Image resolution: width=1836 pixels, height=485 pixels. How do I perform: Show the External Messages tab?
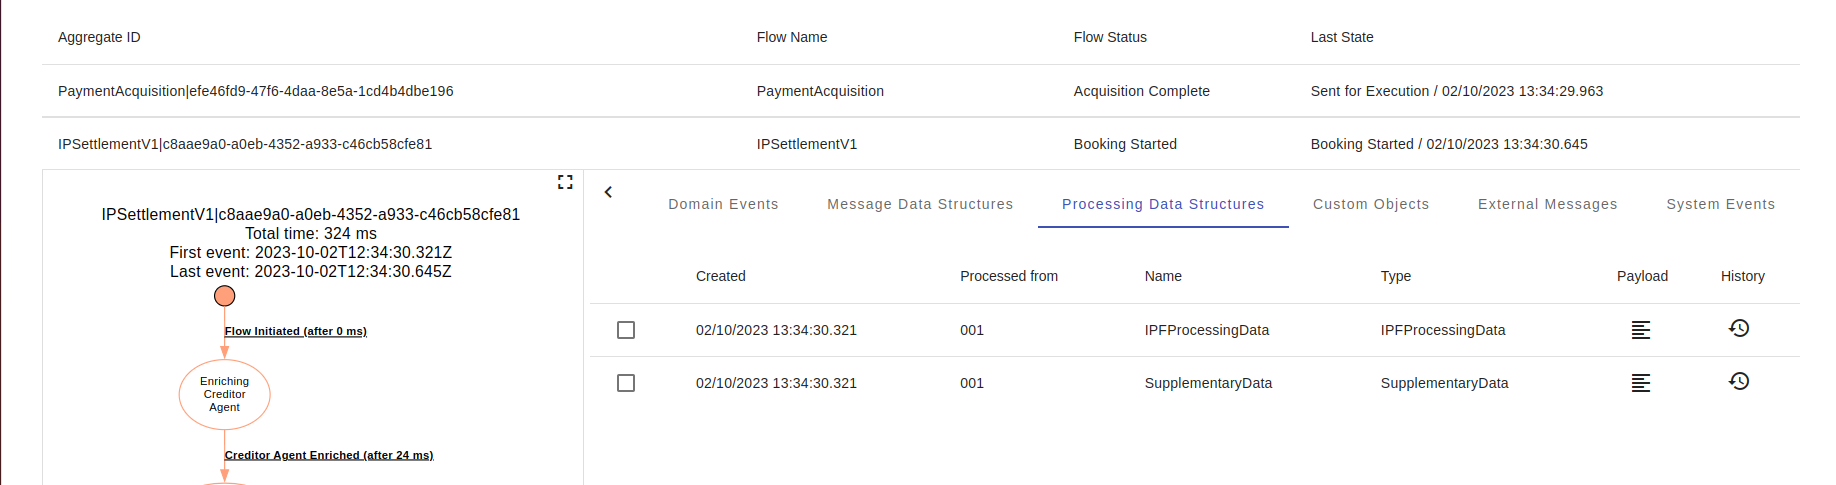click(1547, 204)
